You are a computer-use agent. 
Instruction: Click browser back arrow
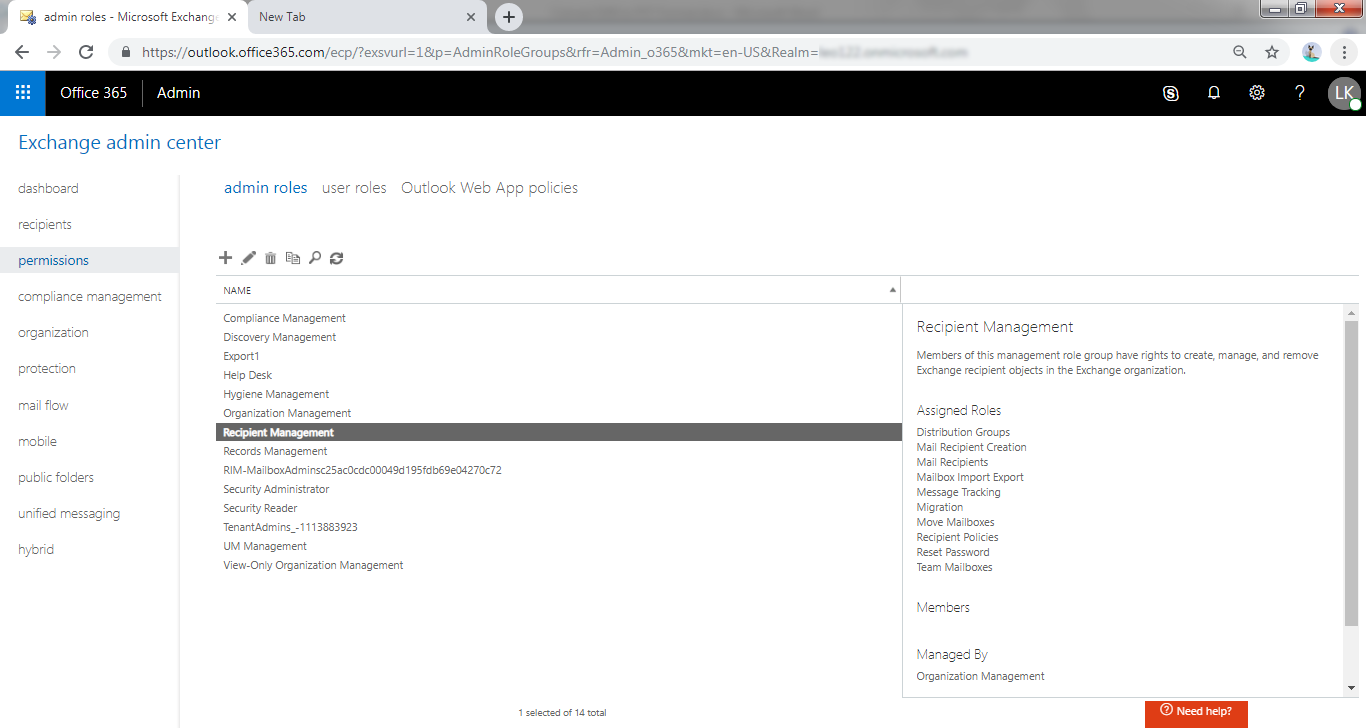(21, 52)
